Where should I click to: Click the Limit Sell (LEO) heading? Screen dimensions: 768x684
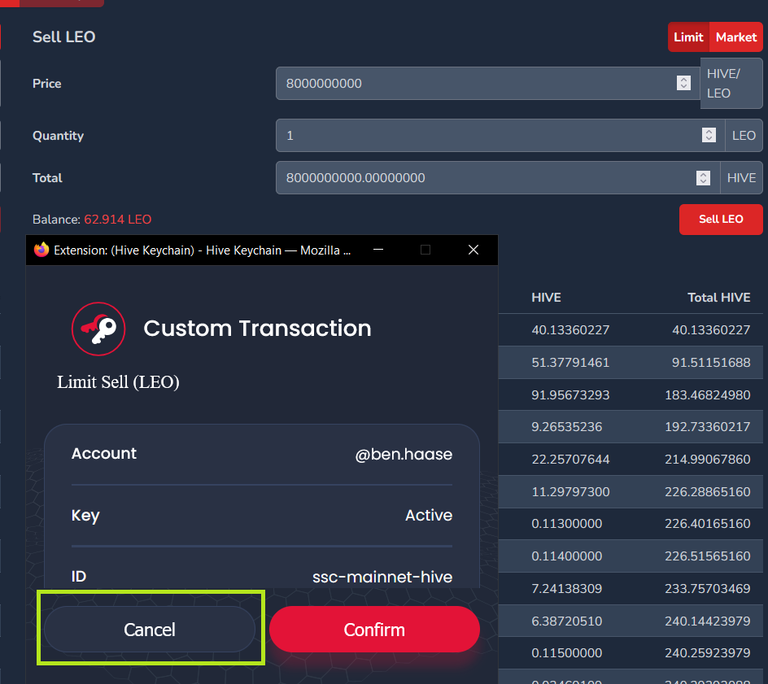click(118, 382)
